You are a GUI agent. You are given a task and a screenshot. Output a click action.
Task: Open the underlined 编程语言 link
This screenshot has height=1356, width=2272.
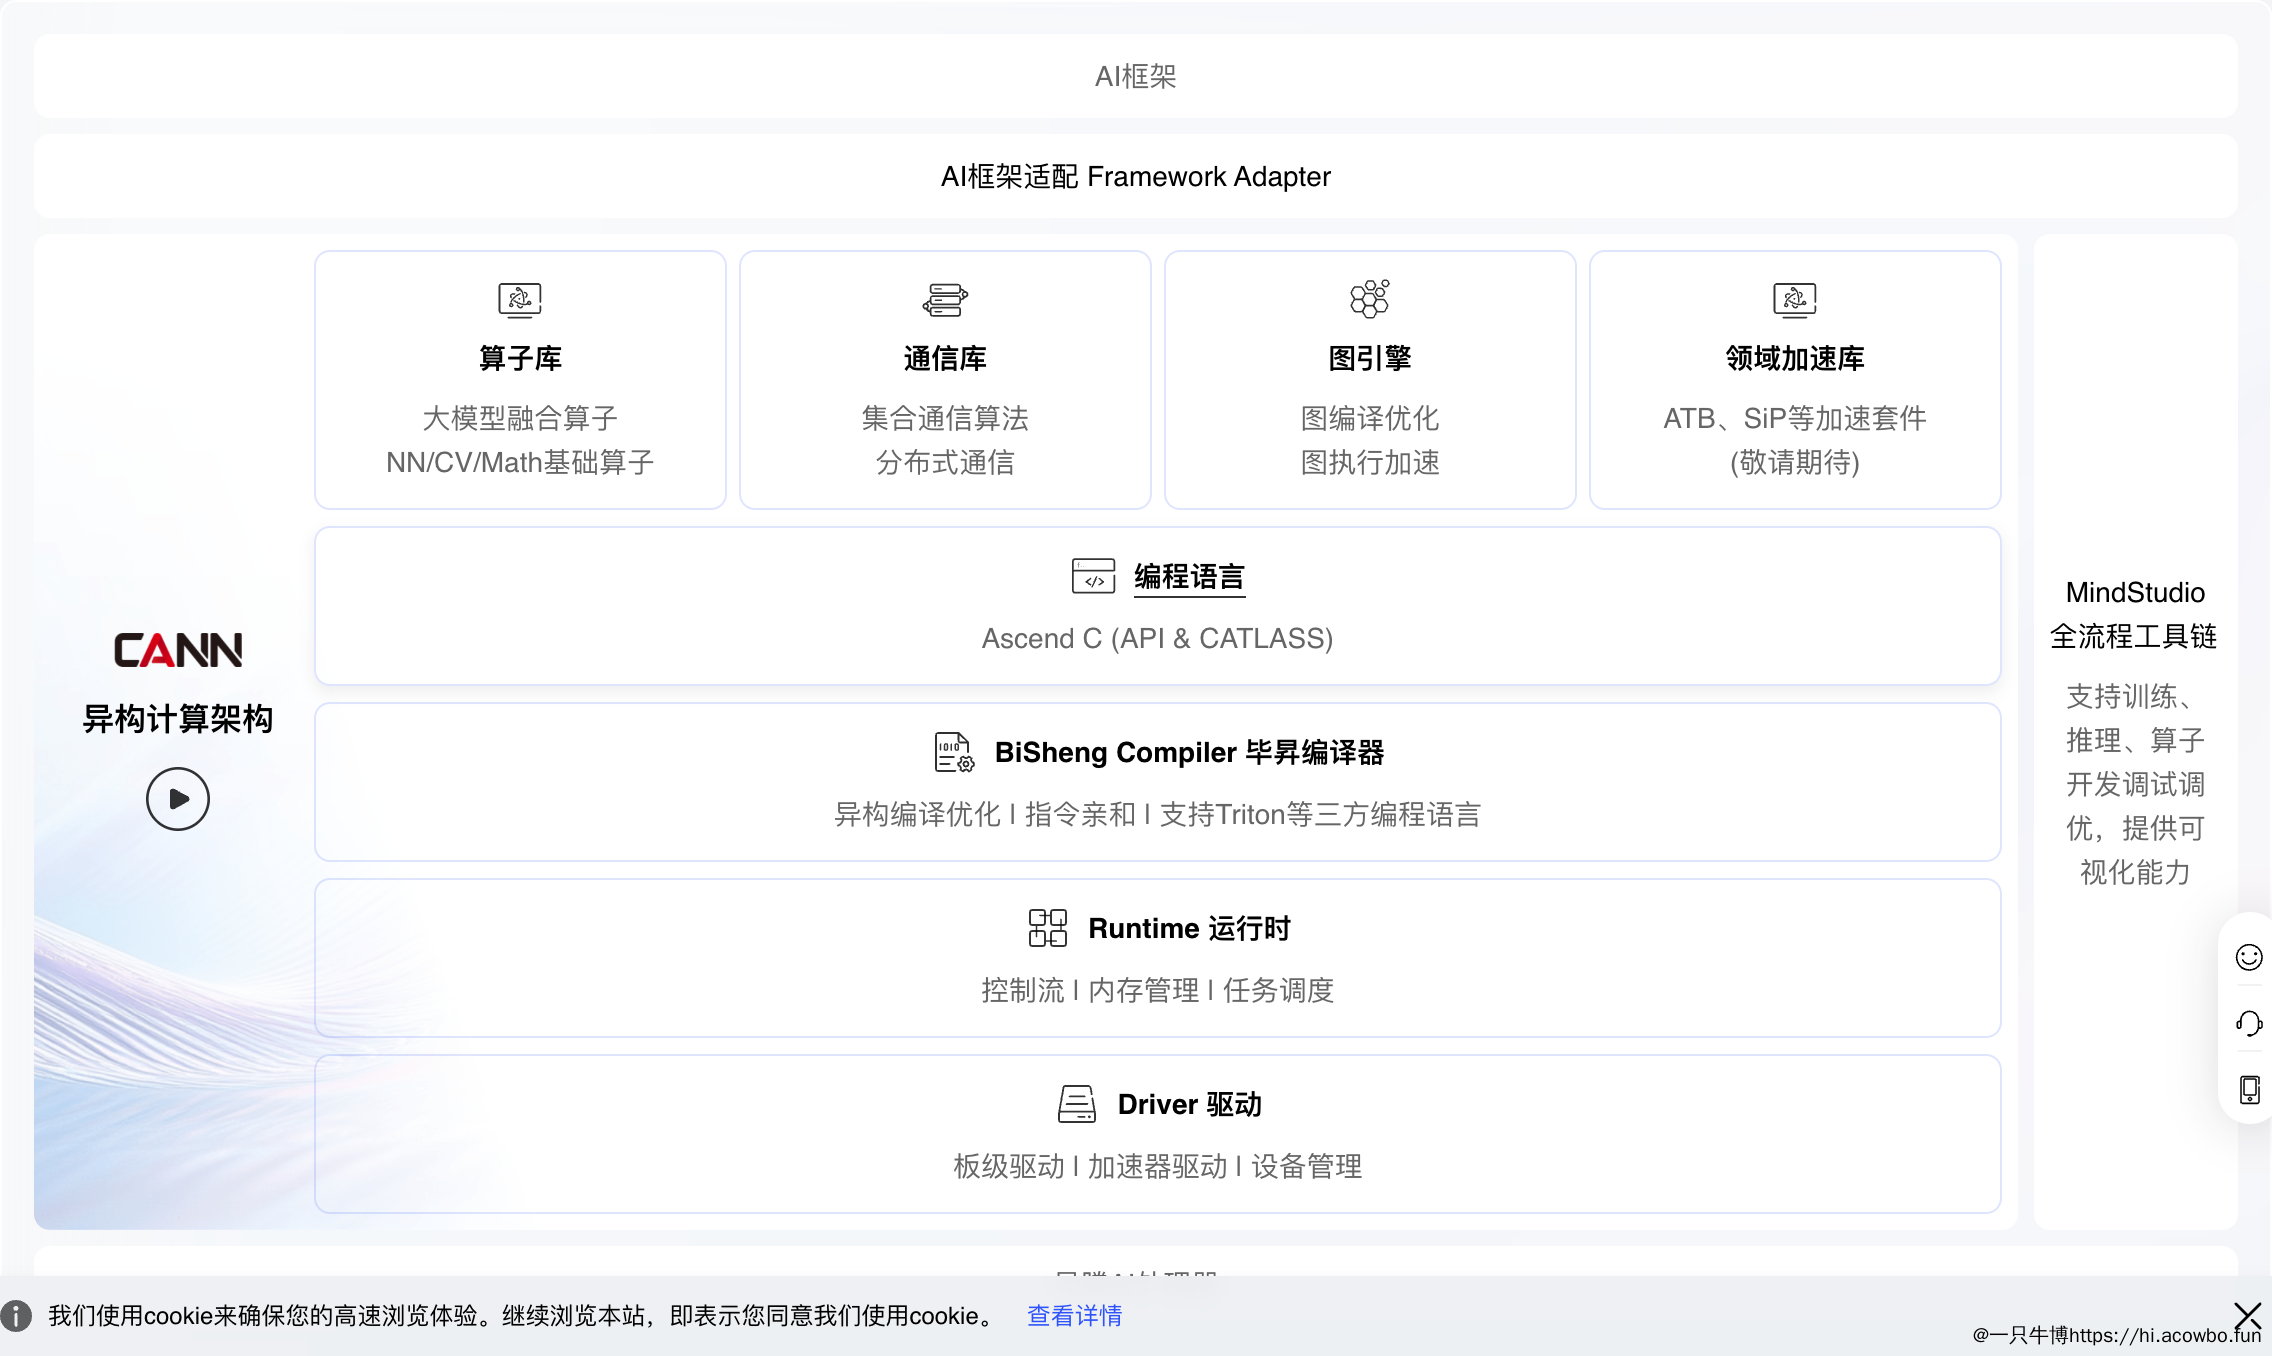coord(1189,577)
